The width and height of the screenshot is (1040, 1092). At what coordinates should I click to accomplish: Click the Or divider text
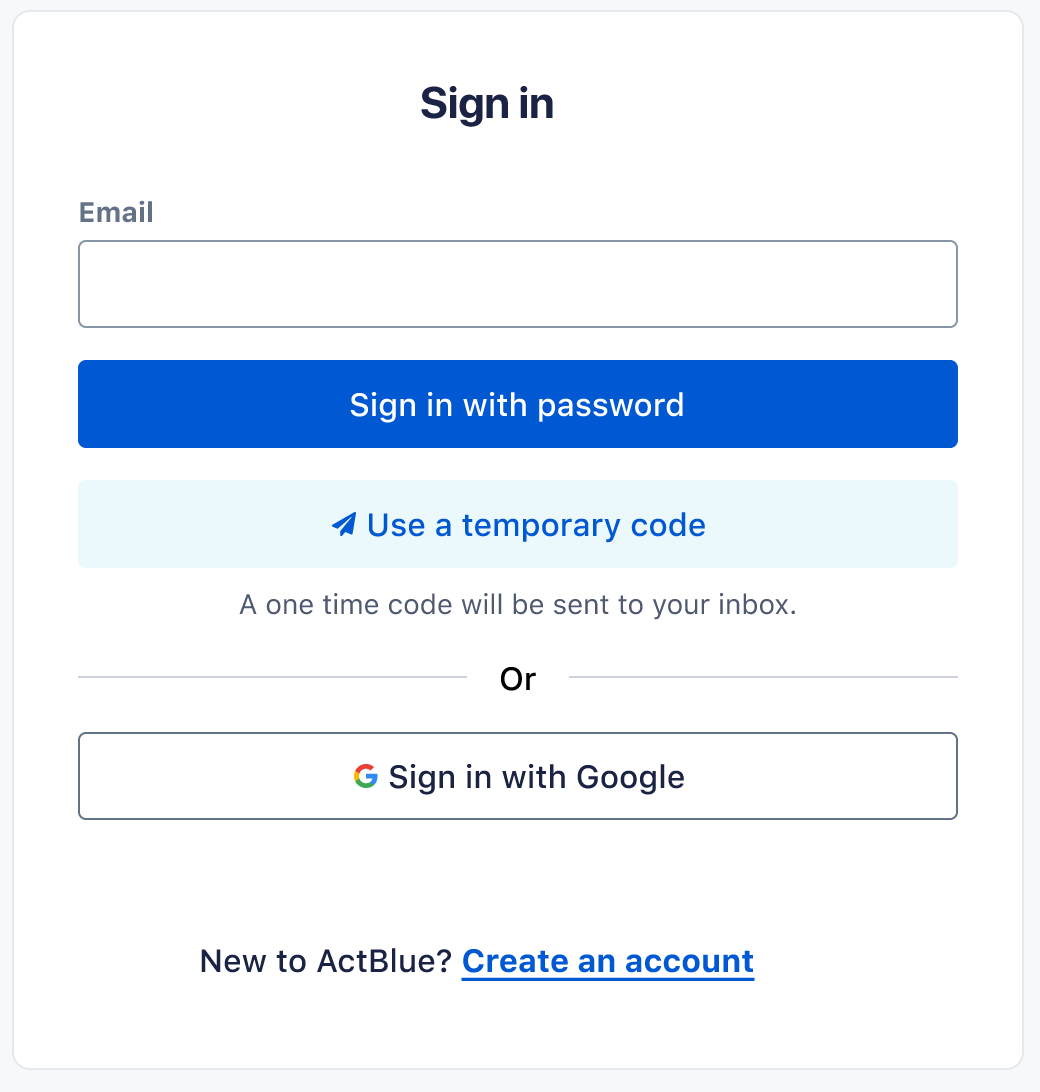(x=517, y=679)
